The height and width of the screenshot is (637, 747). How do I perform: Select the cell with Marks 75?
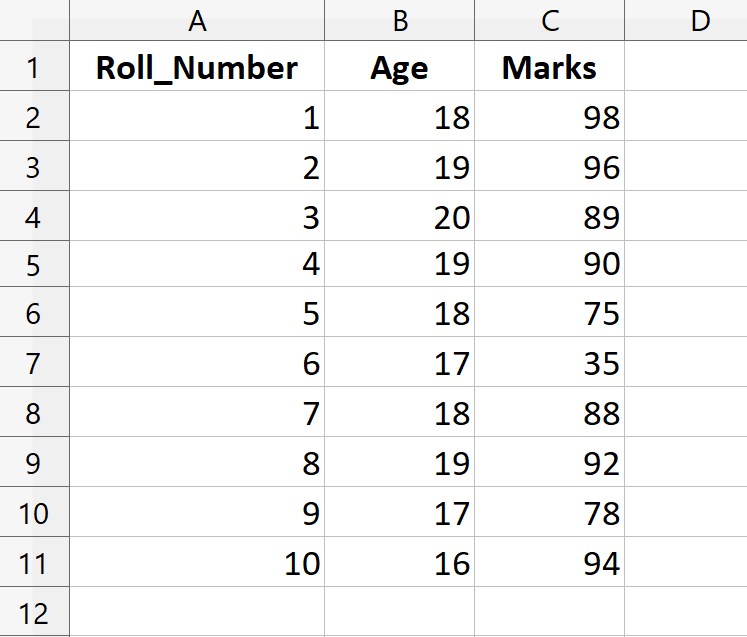point(549,314)
